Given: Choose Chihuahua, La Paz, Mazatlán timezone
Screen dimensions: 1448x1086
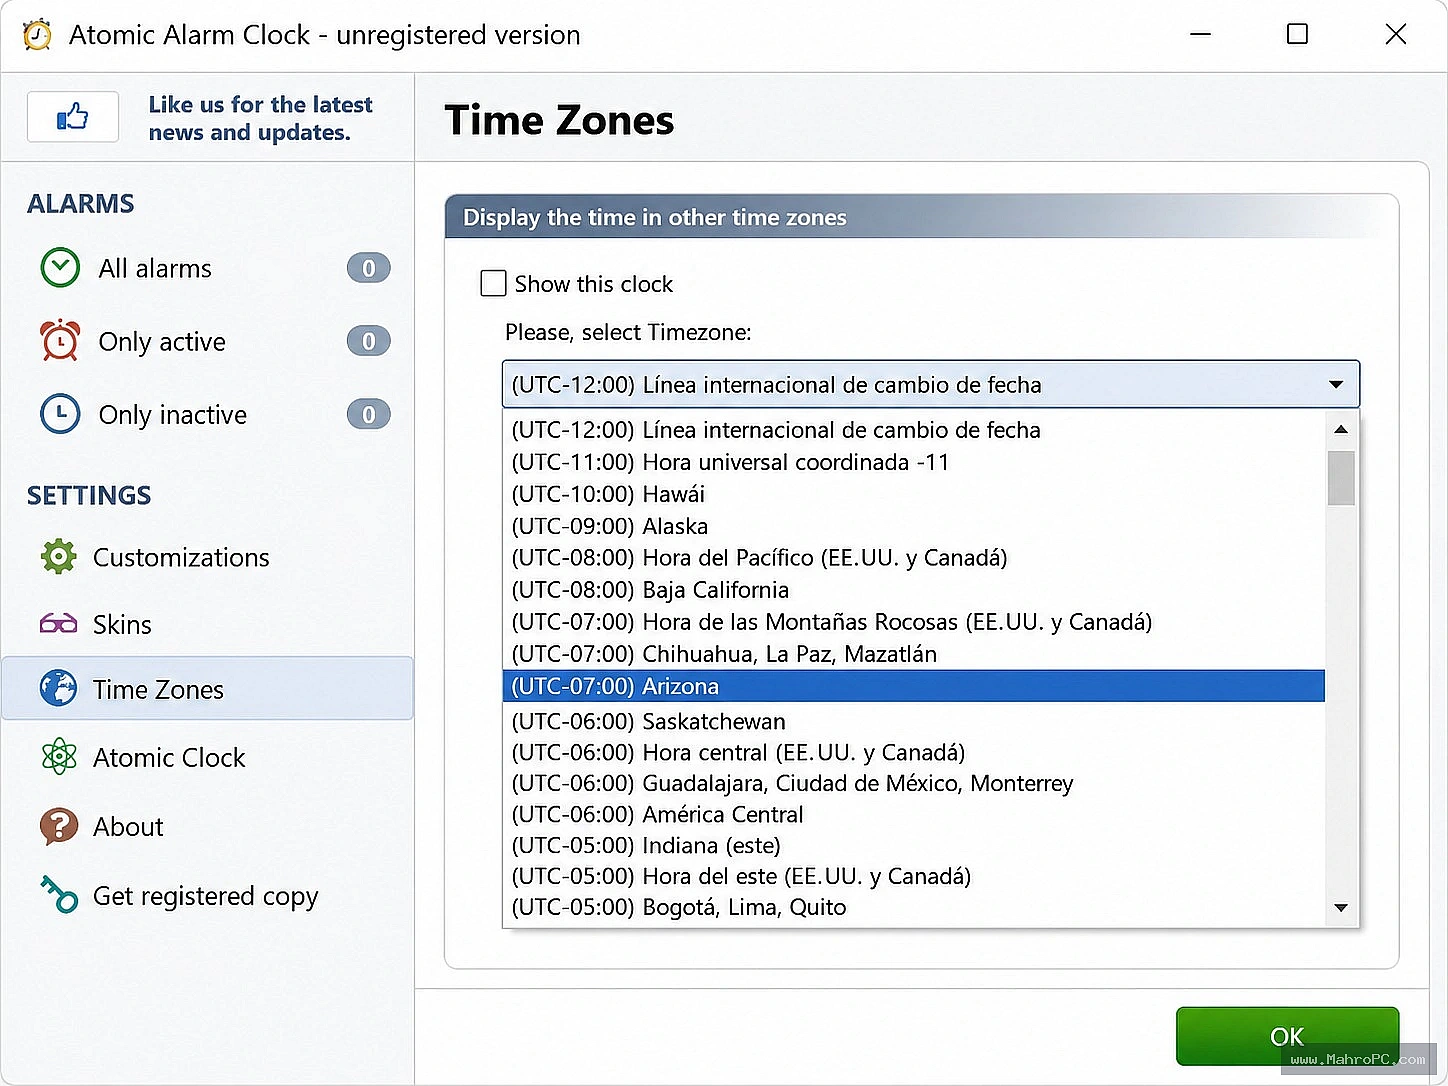Looking at the screenshot, I should coord(913,654).
